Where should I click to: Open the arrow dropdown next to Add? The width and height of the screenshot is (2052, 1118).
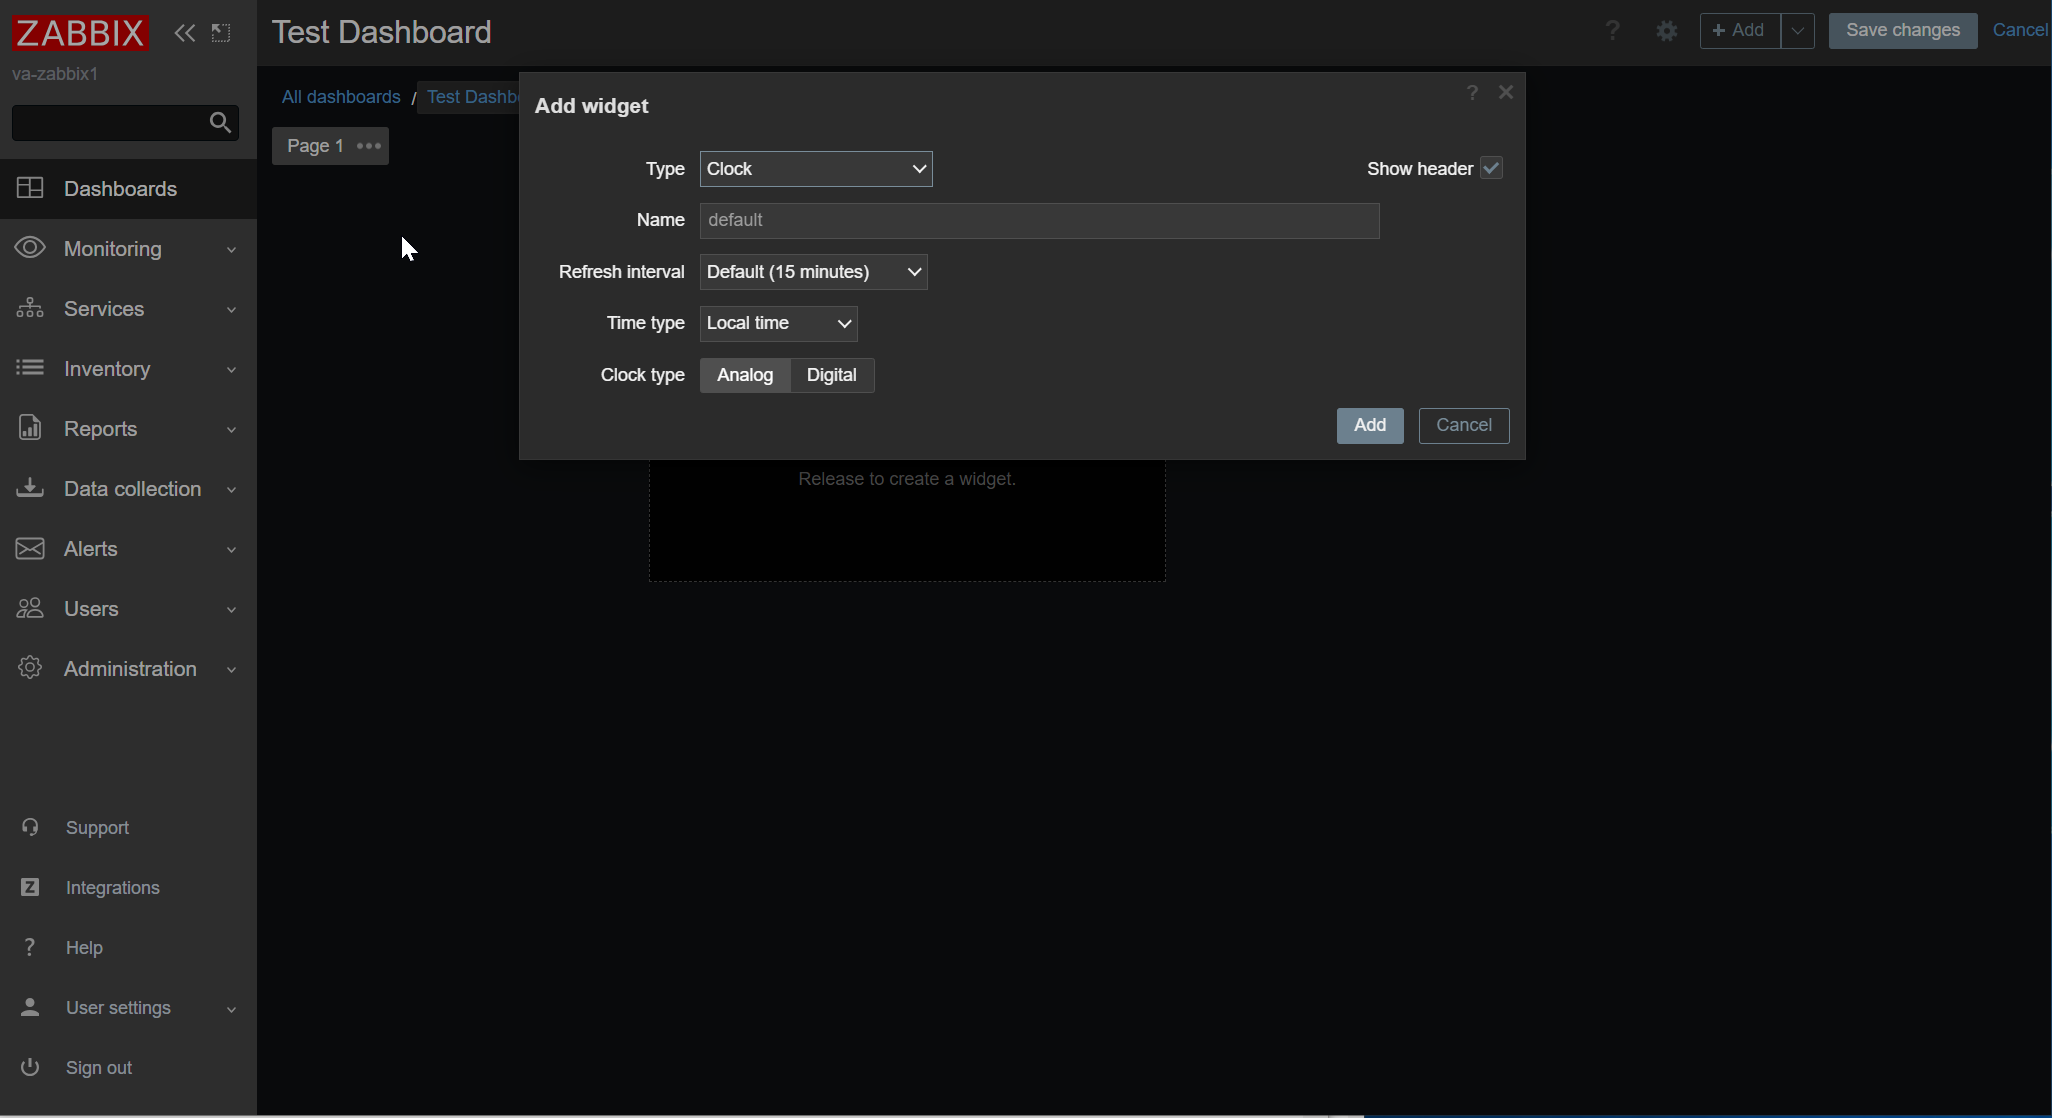1797,31
